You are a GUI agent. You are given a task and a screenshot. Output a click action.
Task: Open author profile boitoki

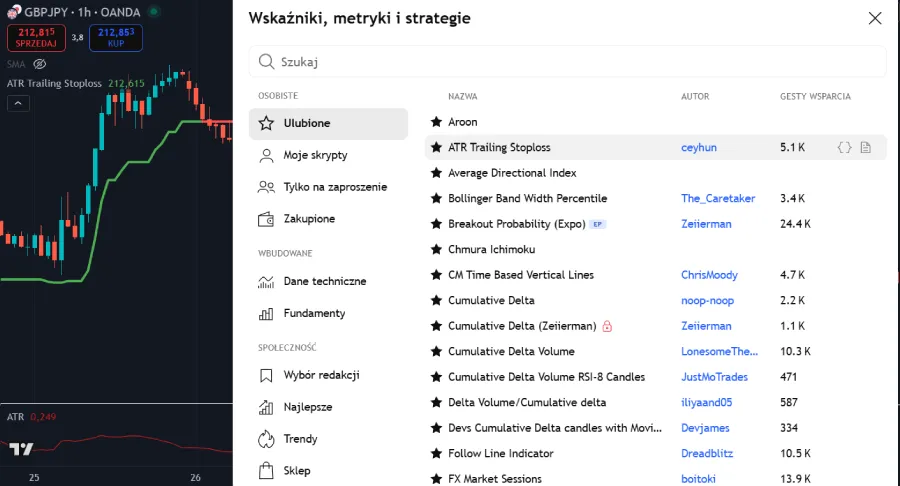pos(699,479)
